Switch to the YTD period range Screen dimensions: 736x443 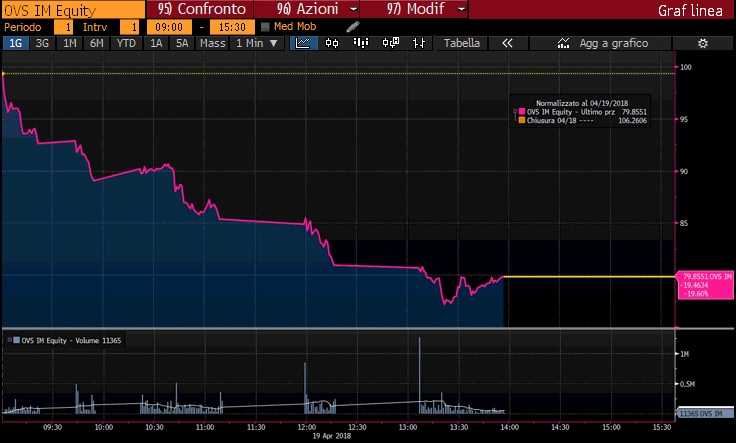[x=126, y=43]
